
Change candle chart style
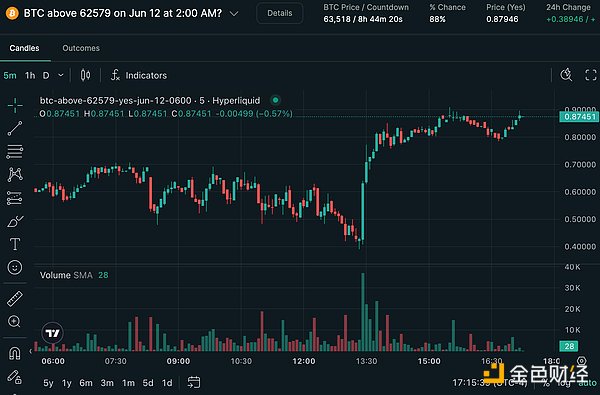pos(85,75)
